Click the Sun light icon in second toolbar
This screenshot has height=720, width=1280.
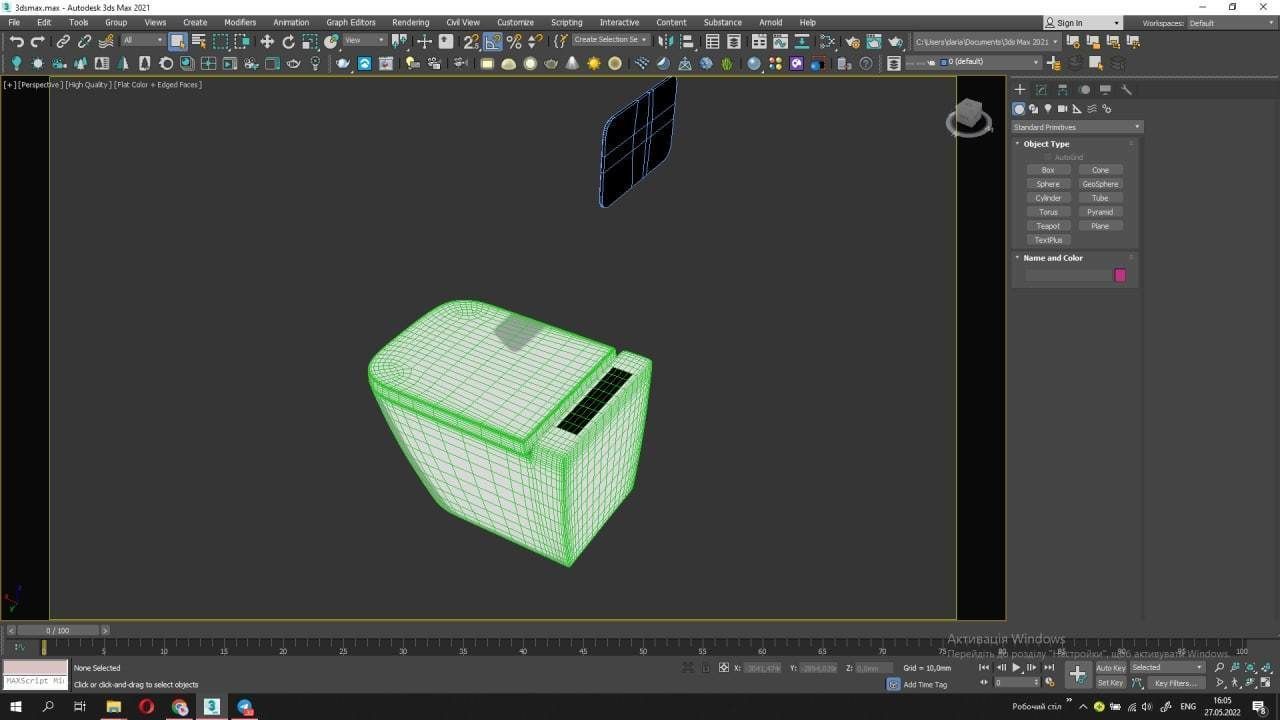(x=593, y=63)
